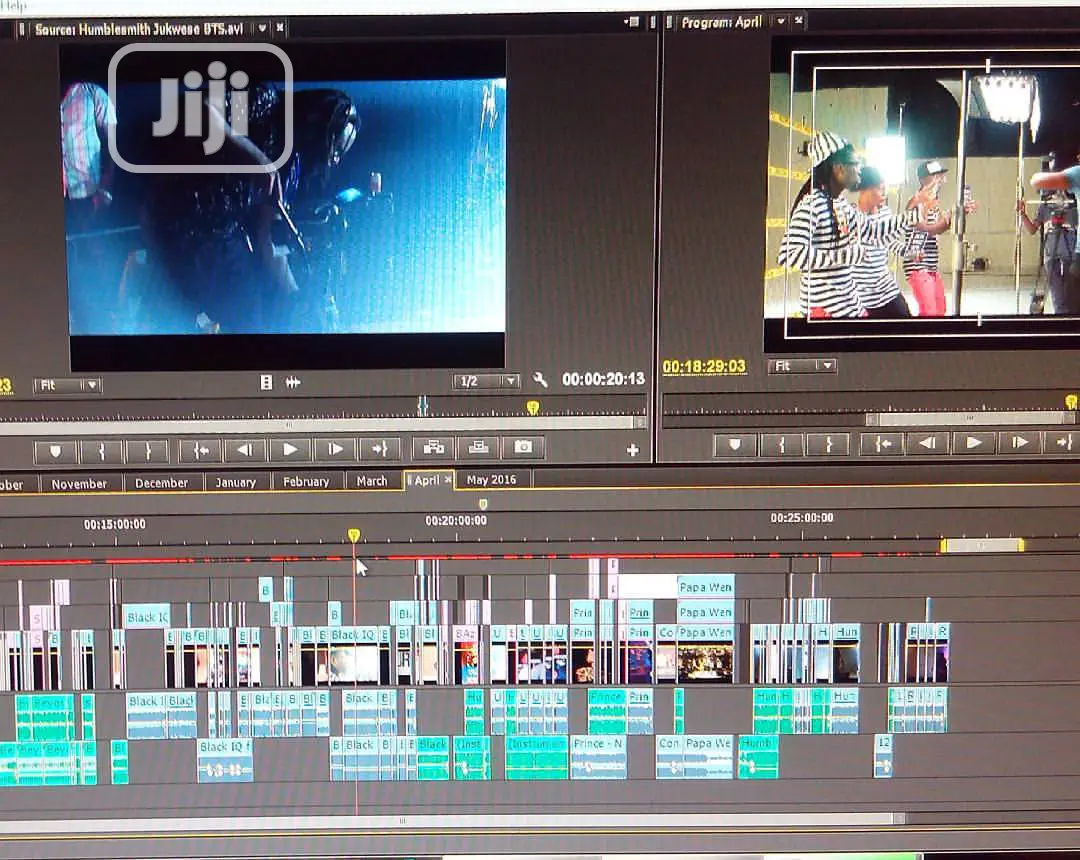Viewport: 1080px width, 860px height.
Task: Mark In point in Source monitor
Action: tap(101, 451)
